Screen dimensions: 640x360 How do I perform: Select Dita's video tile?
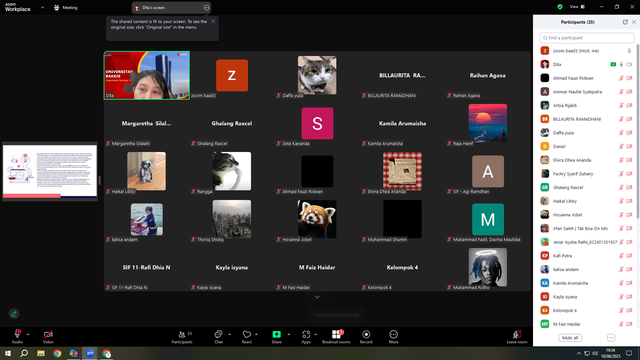(147, 76)
